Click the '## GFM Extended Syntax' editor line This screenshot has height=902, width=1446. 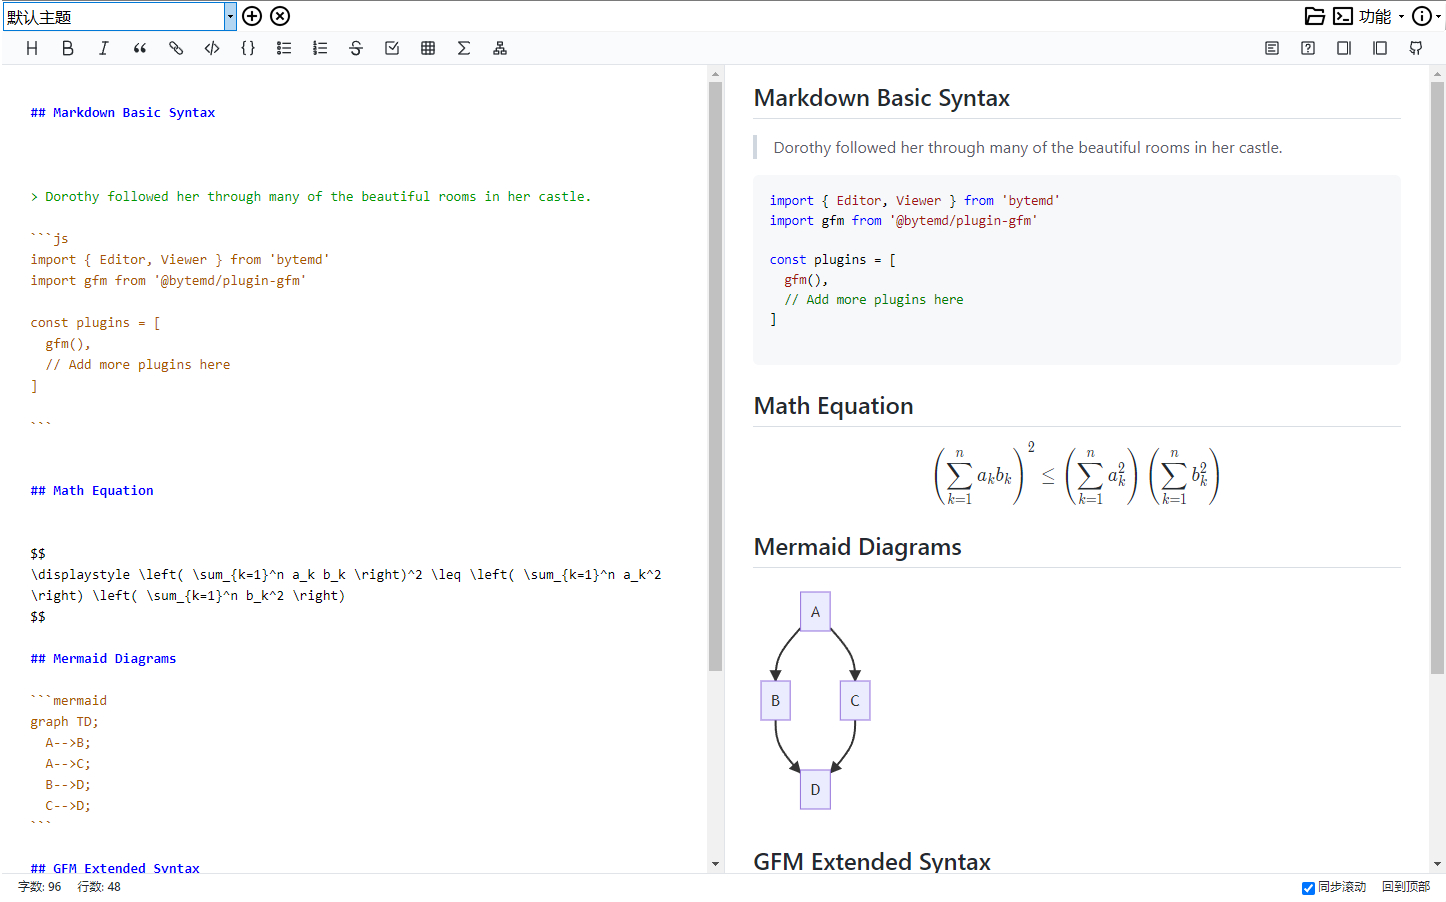tap(115, 868)
